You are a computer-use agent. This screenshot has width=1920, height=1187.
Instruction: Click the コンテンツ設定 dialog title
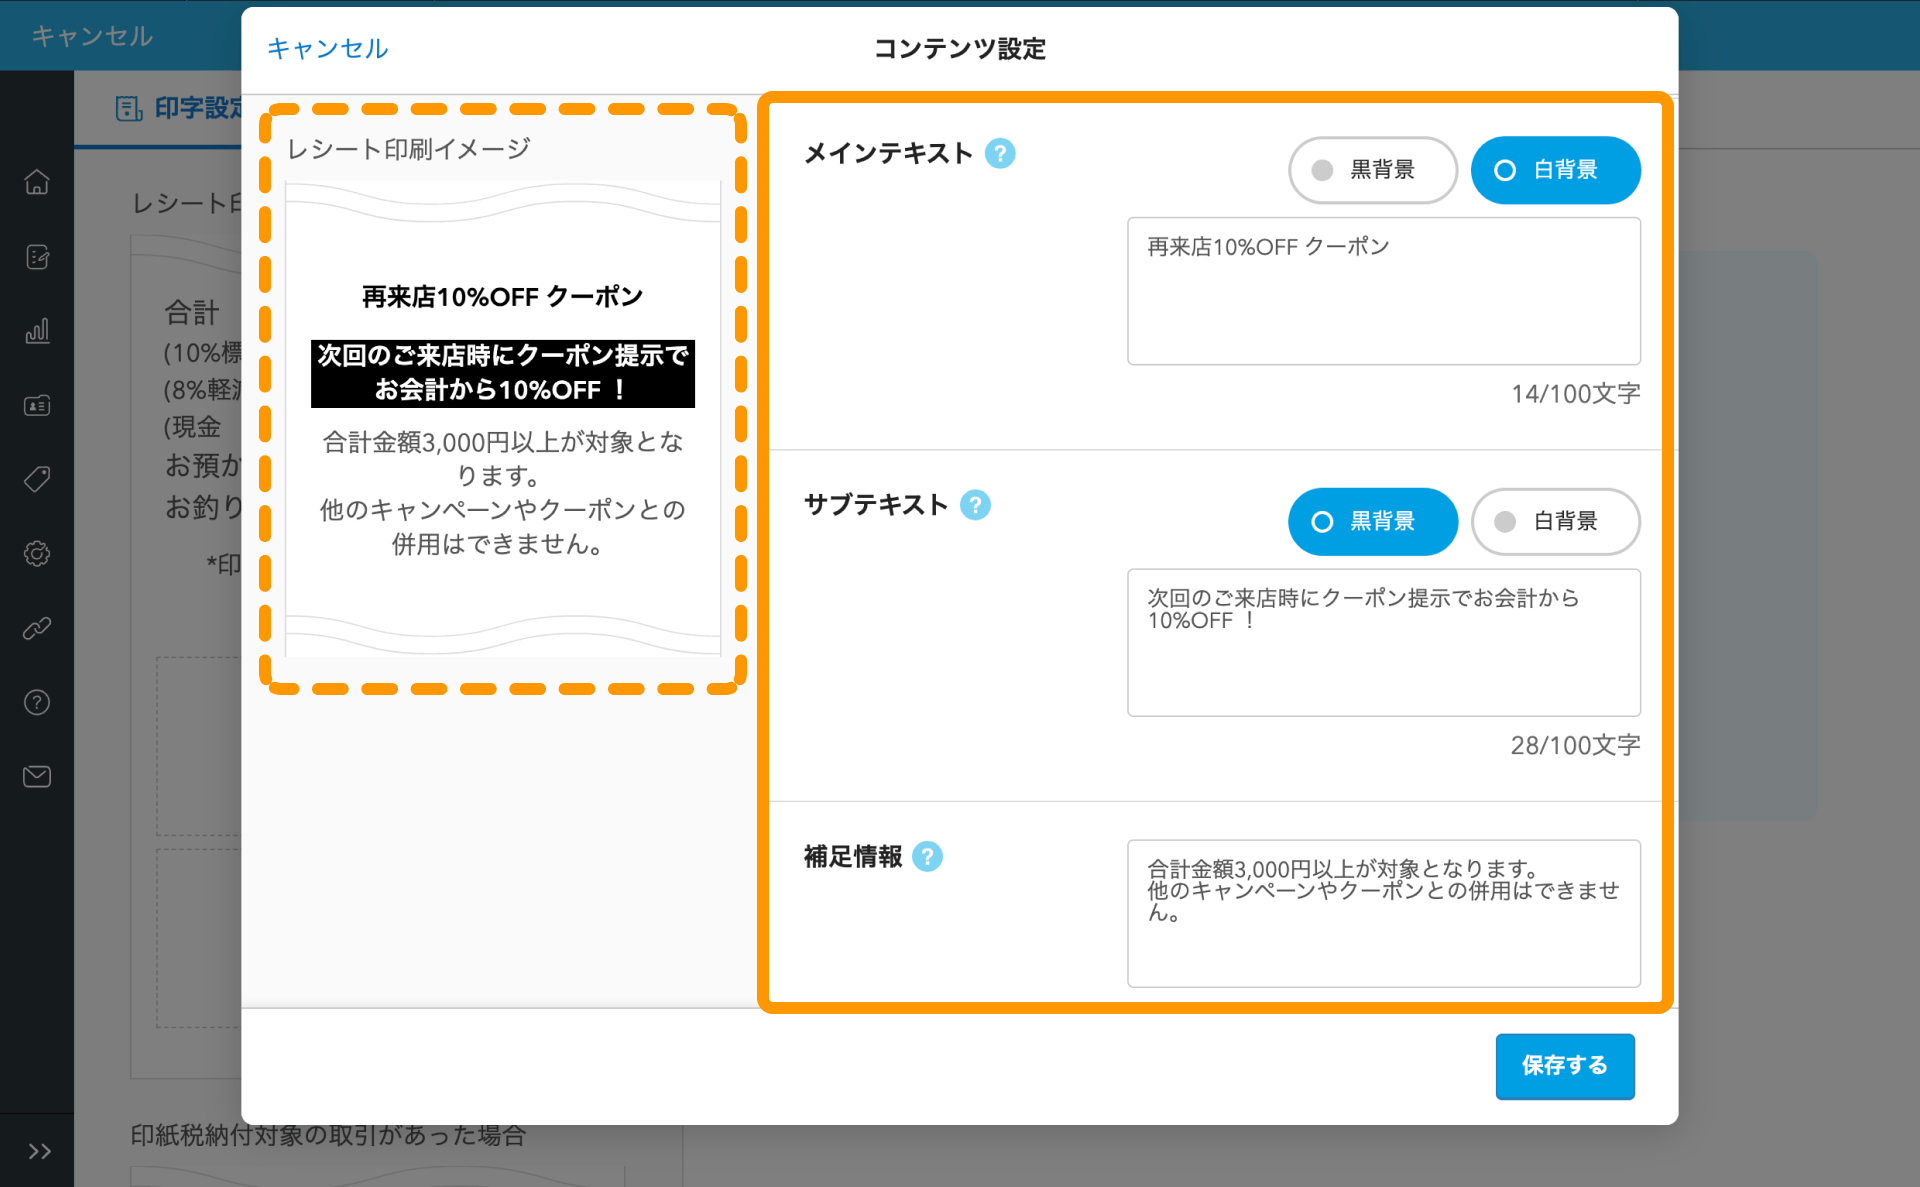click(x=960, y=49)
